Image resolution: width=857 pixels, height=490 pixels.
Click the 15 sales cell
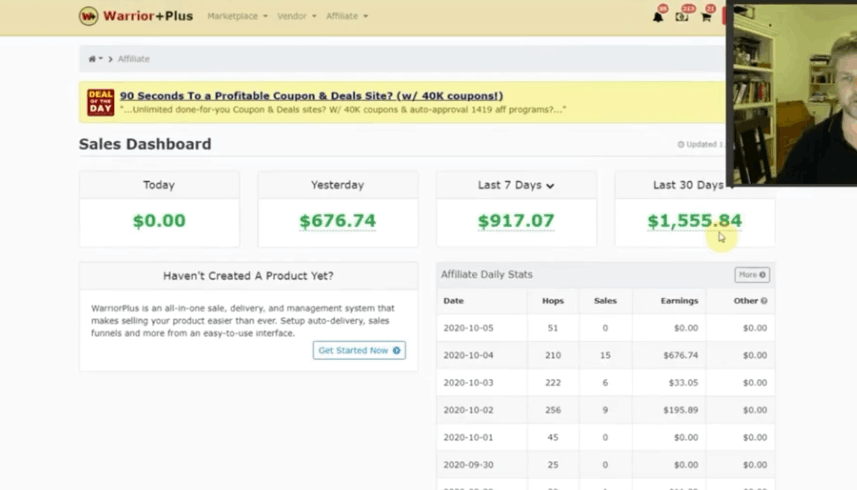[x=605, y=355]
